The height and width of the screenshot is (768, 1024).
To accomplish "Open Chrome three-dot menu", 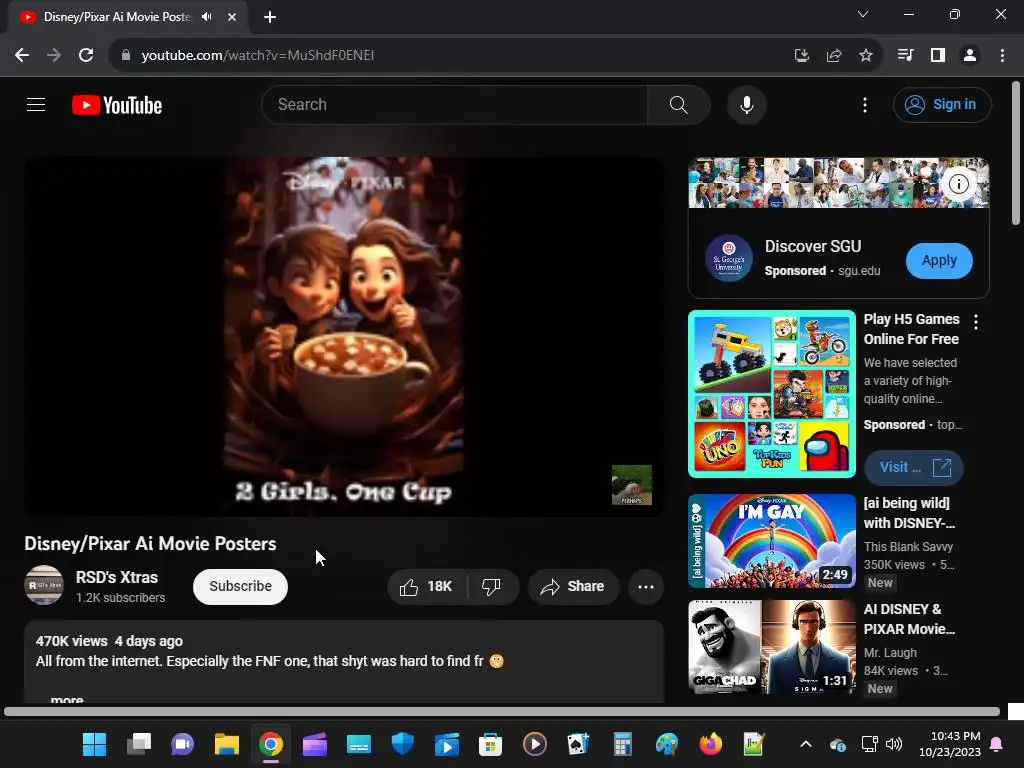I will pyautogui.click(x=1002, y=55).
